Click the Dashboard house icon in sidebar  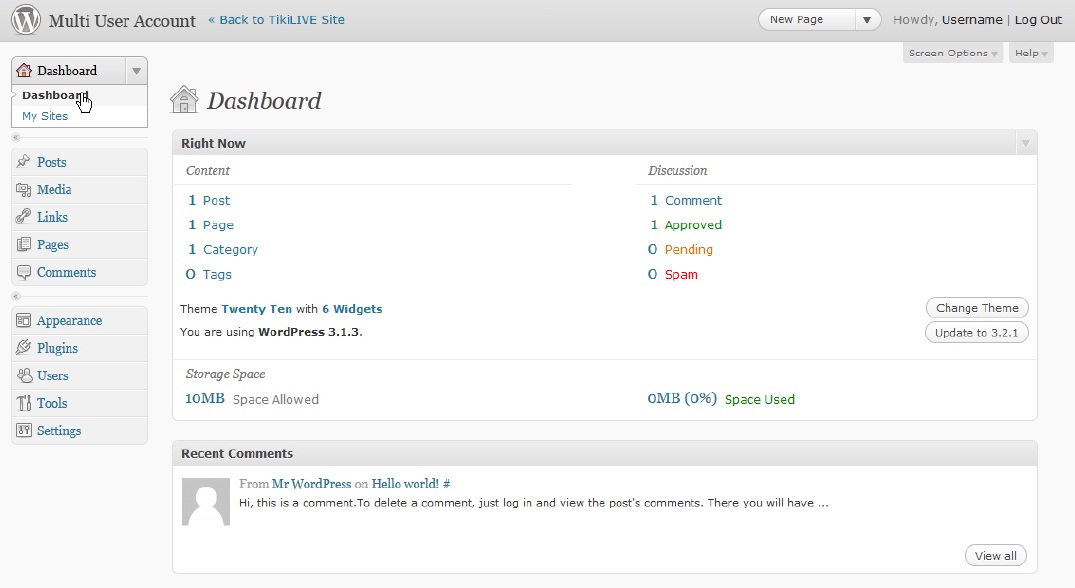pyautogui.click(x=24, y=70)
